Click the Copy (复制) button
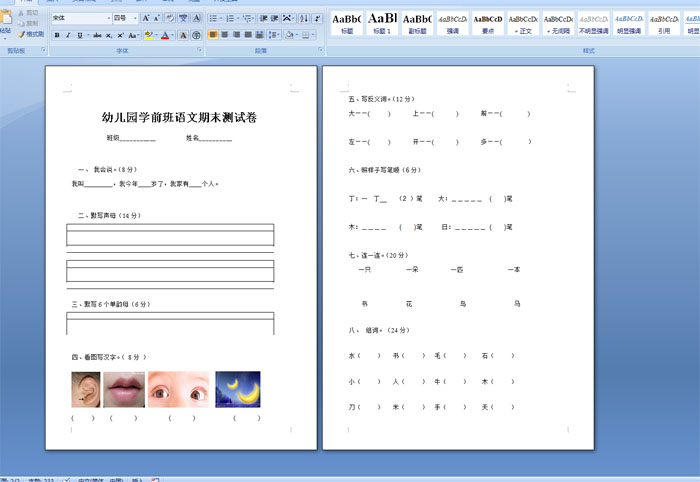700x482 pixels. tap(29, 23)
